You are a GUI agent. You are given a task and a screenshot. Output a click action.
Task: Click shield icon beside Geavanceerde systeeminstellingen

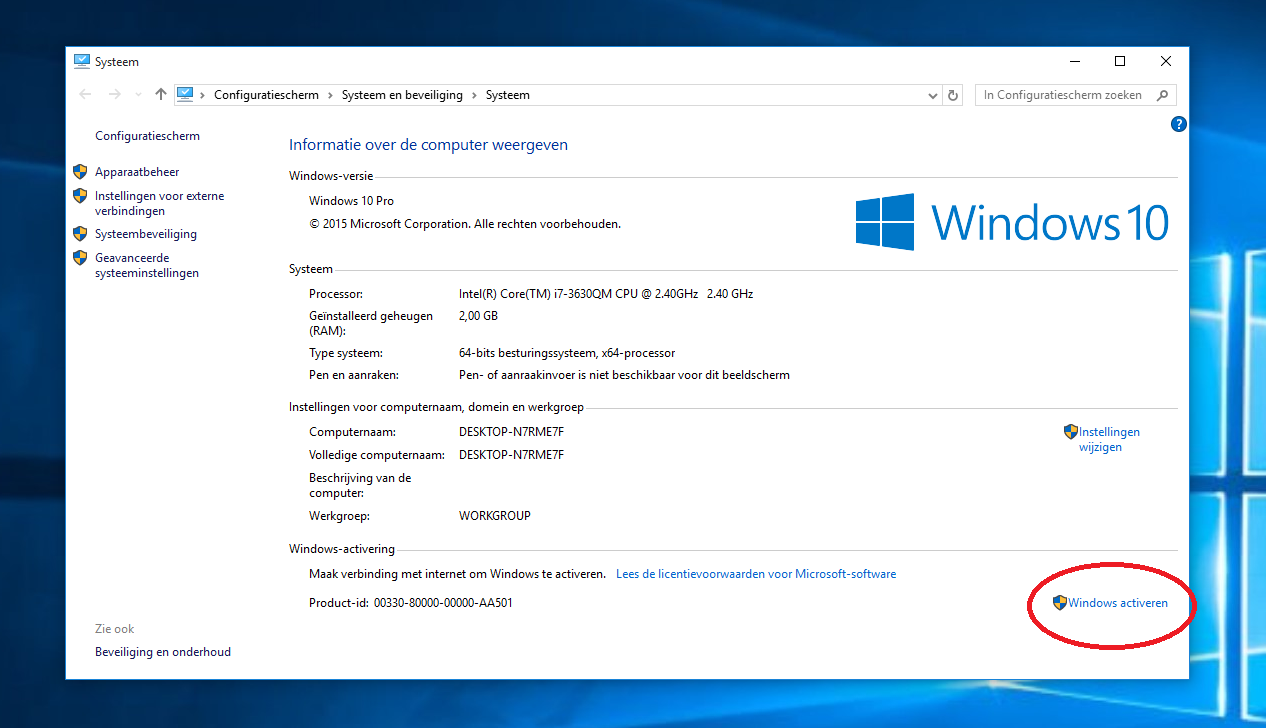click(x=81, y=257)
